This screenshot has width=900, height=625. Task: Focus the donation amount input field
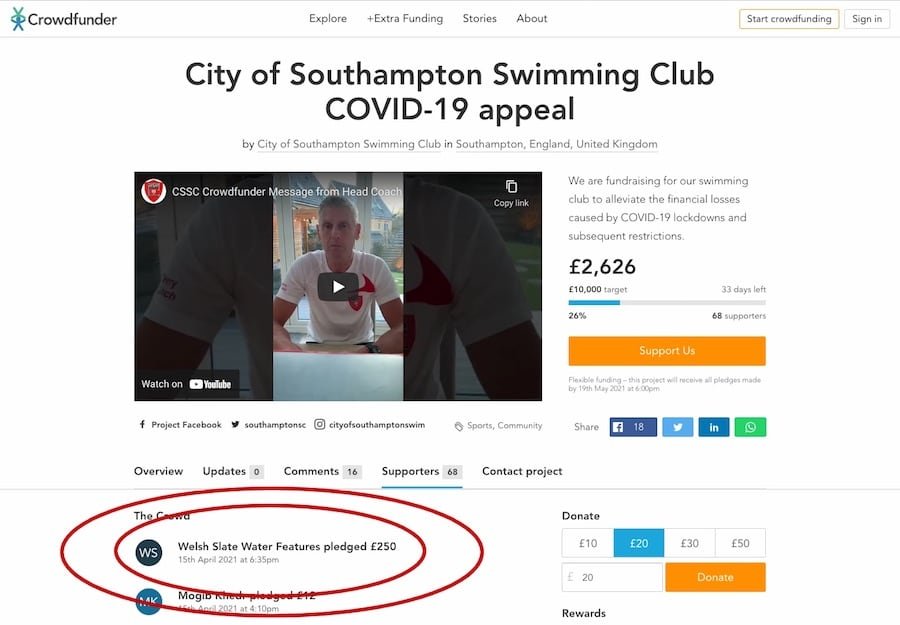(x=612, y=577)
